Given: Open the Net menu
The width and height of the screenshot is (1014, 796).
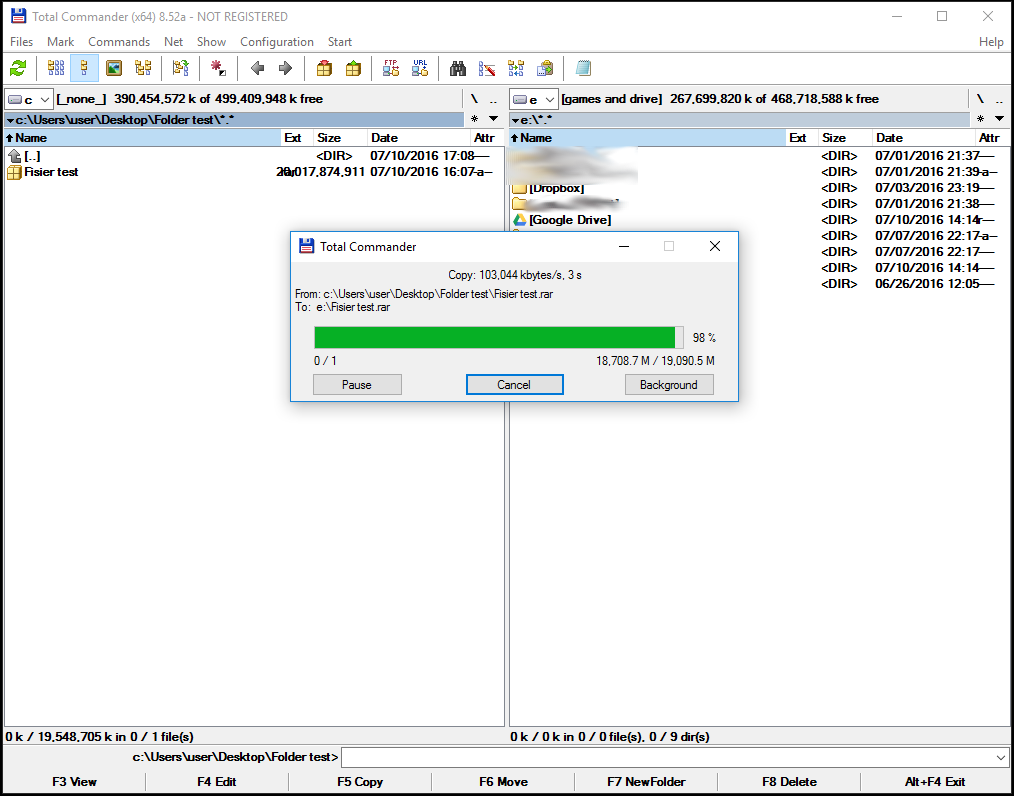Looking at the screenshot, I should pos(173,41).
